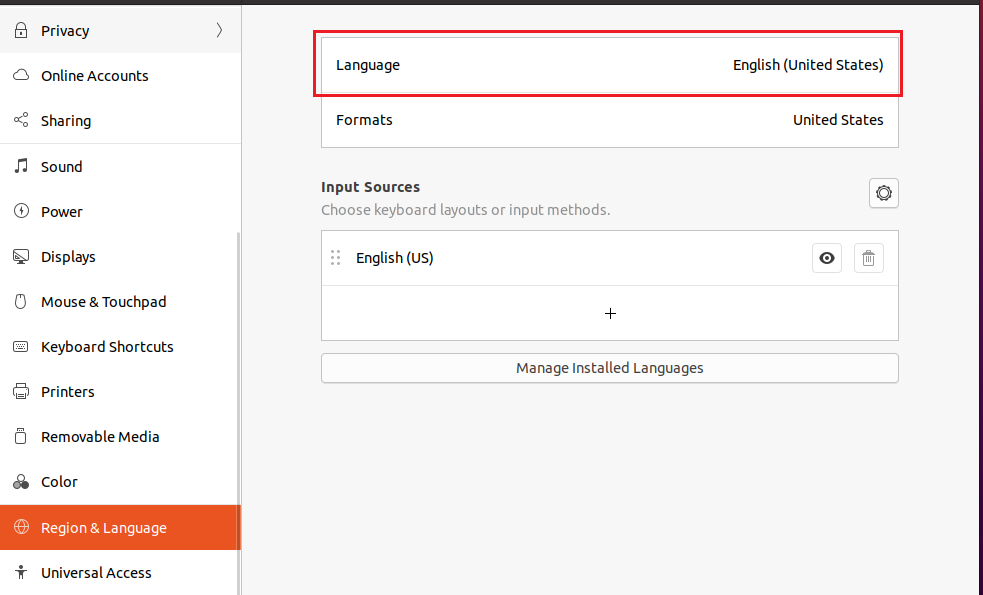Image resolution: width=983 pixels, height=595 pixels.
Task: Click the sidebar vertical scrollbar
Action: point(238,400)
